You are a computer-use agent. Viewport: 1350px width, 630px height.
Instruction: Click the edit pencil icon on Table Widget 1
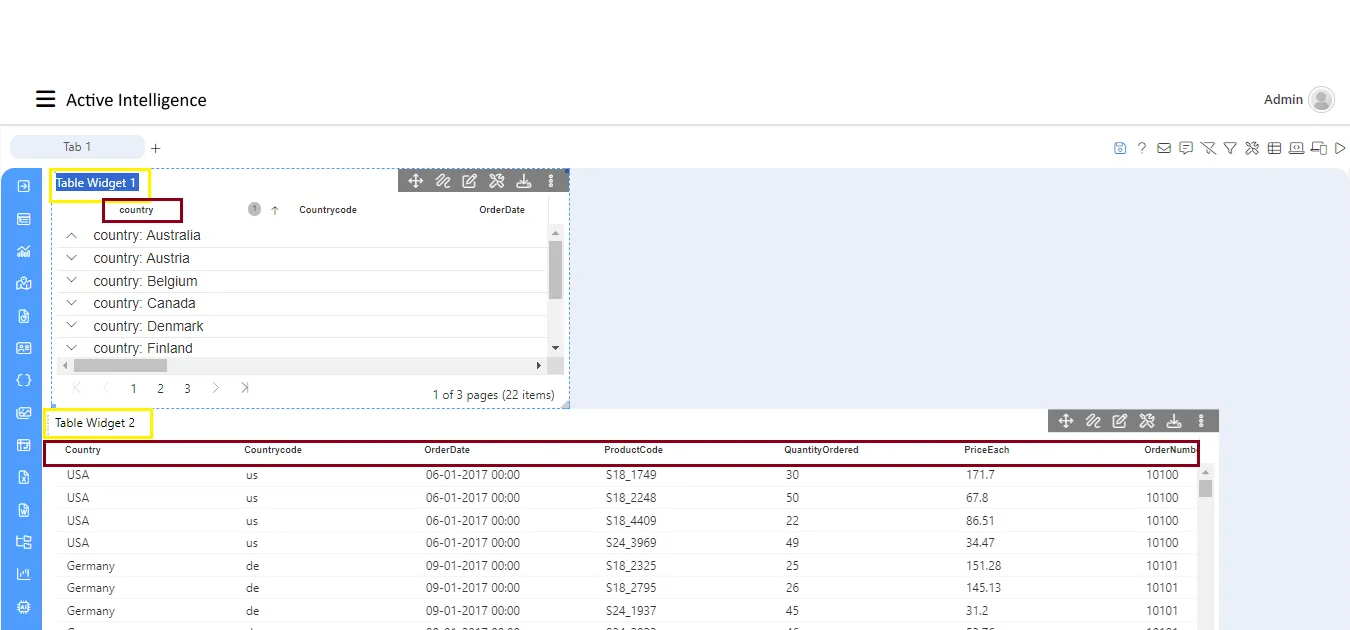[470, 181]
